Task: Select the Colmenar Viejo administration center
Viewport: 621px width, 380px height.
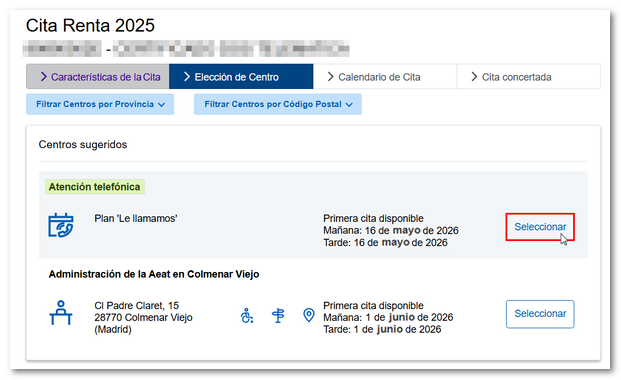Action: point(540,314)
